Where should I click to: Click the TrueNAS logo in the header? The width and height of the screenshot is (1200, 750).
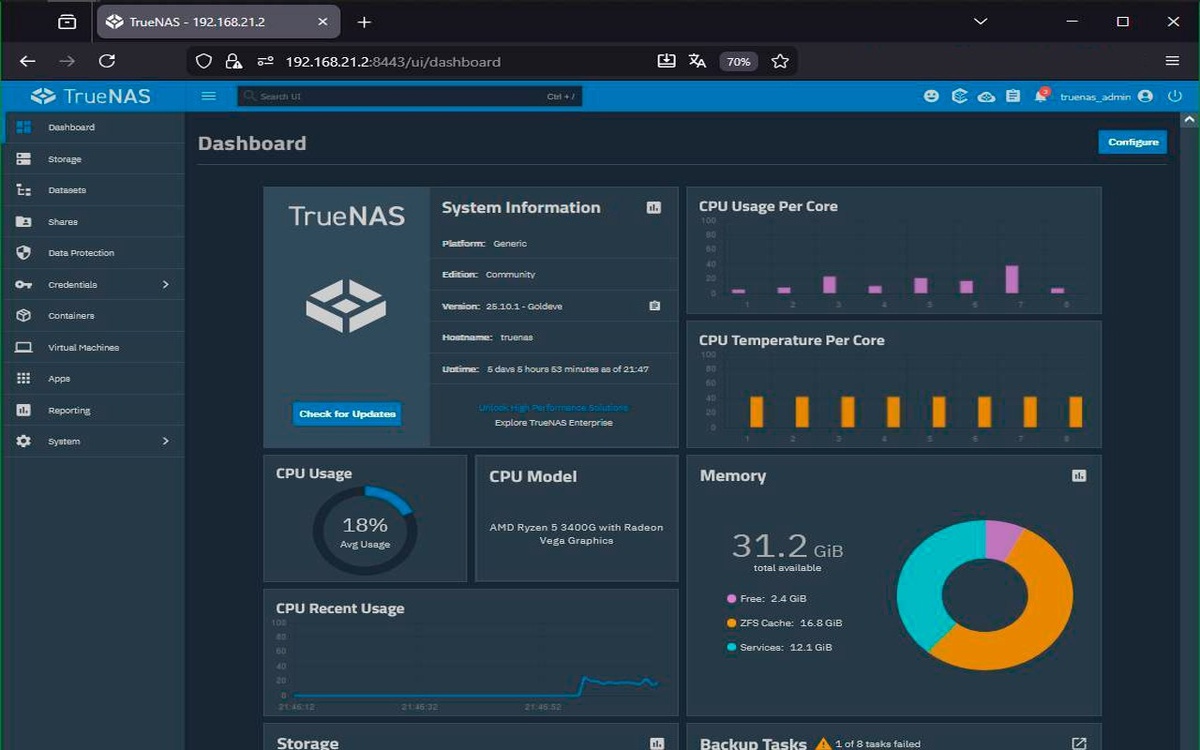pos(91,96)
